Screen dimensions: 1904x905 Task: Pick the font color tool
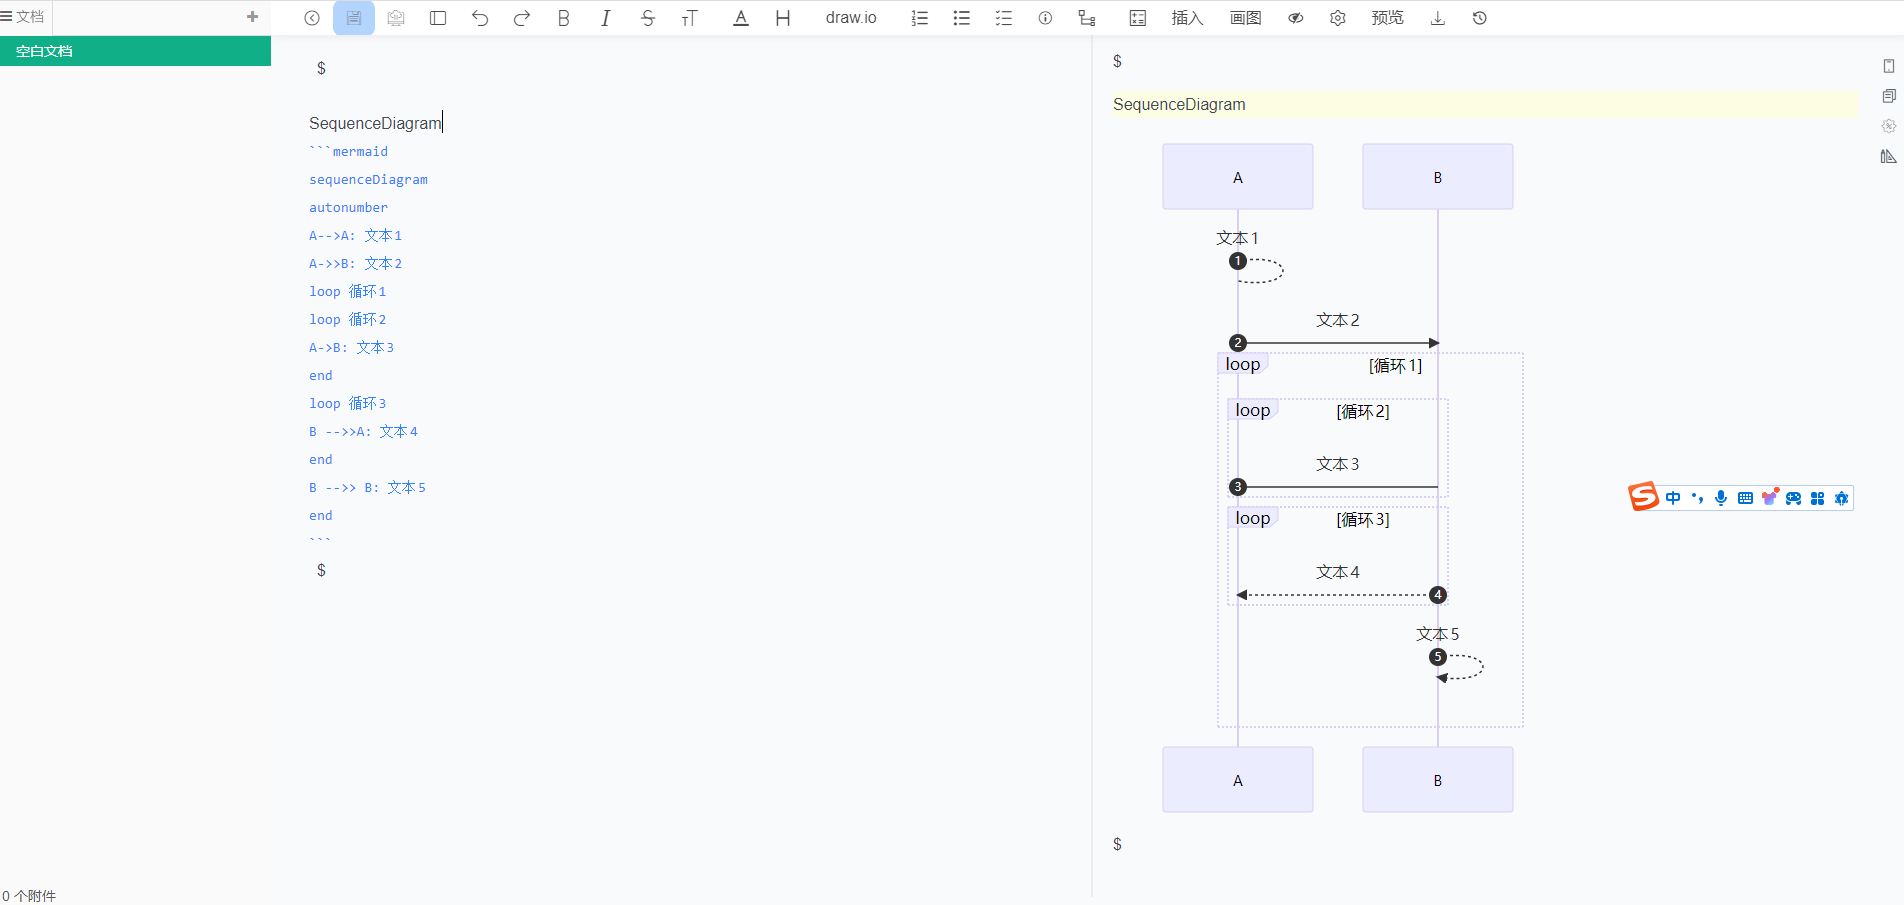click(741, 18)
